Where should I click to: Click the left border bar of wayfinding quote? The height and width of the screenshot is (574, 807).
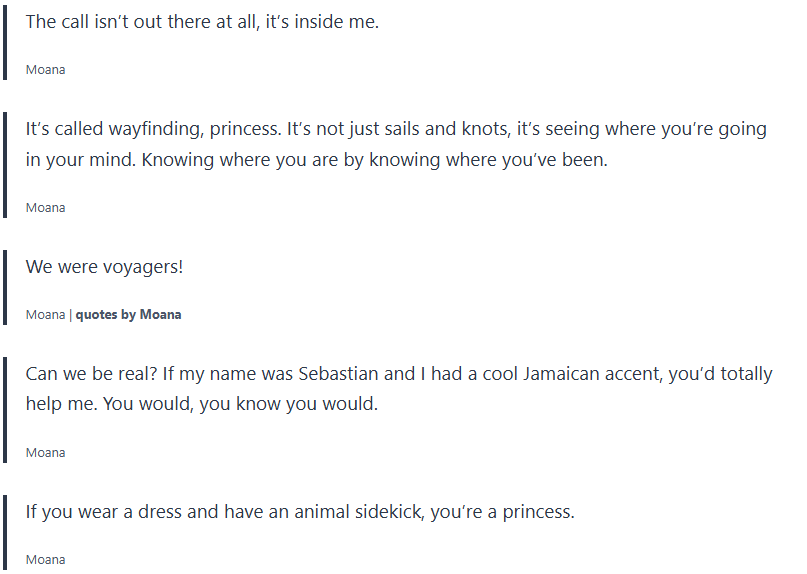[x=5, y=164]
